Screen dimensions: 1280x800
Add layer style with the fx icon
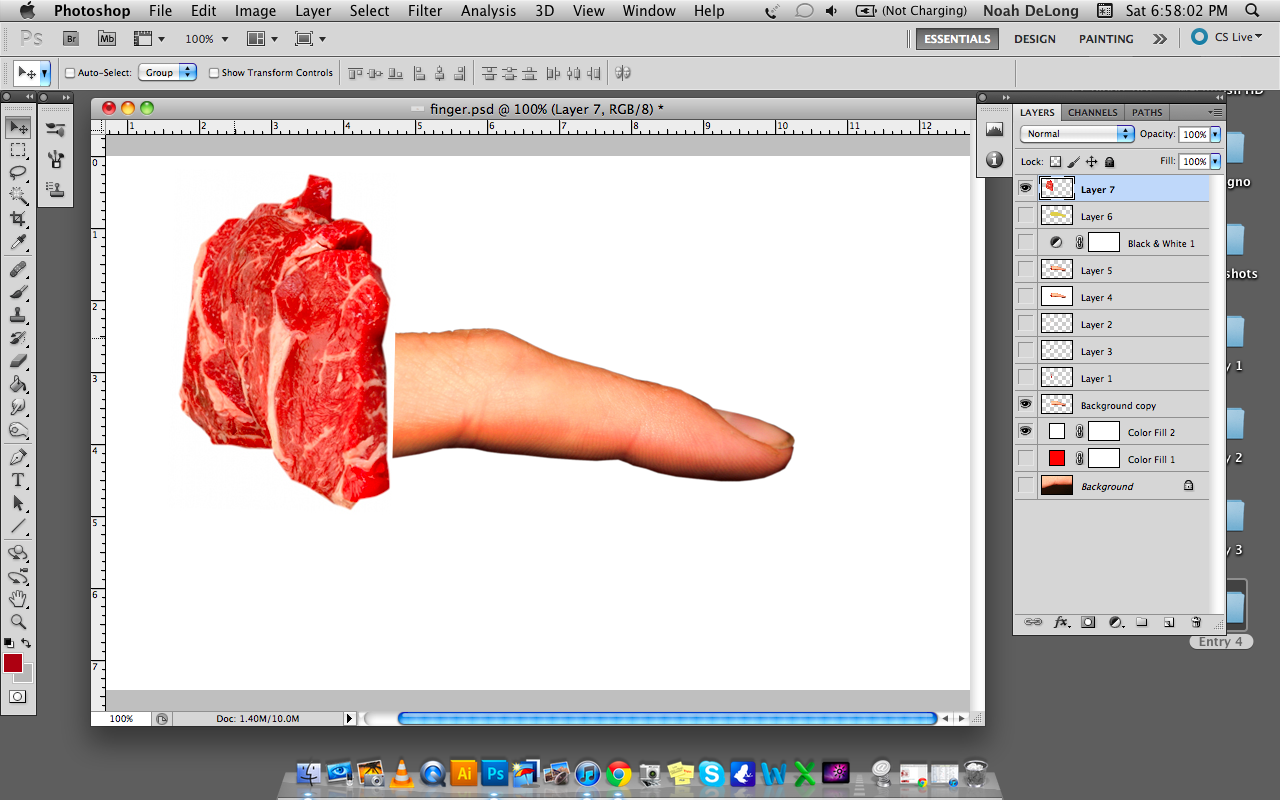click(1062, 622)
